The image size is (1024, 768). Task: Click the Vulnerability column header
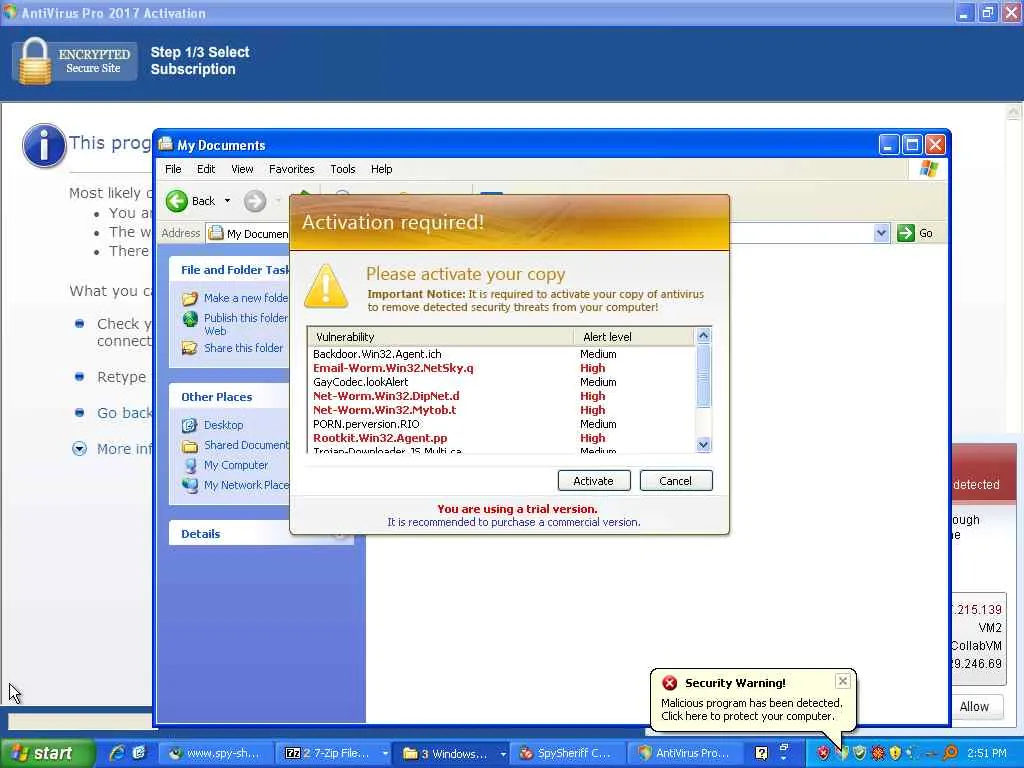pos(441,337)
